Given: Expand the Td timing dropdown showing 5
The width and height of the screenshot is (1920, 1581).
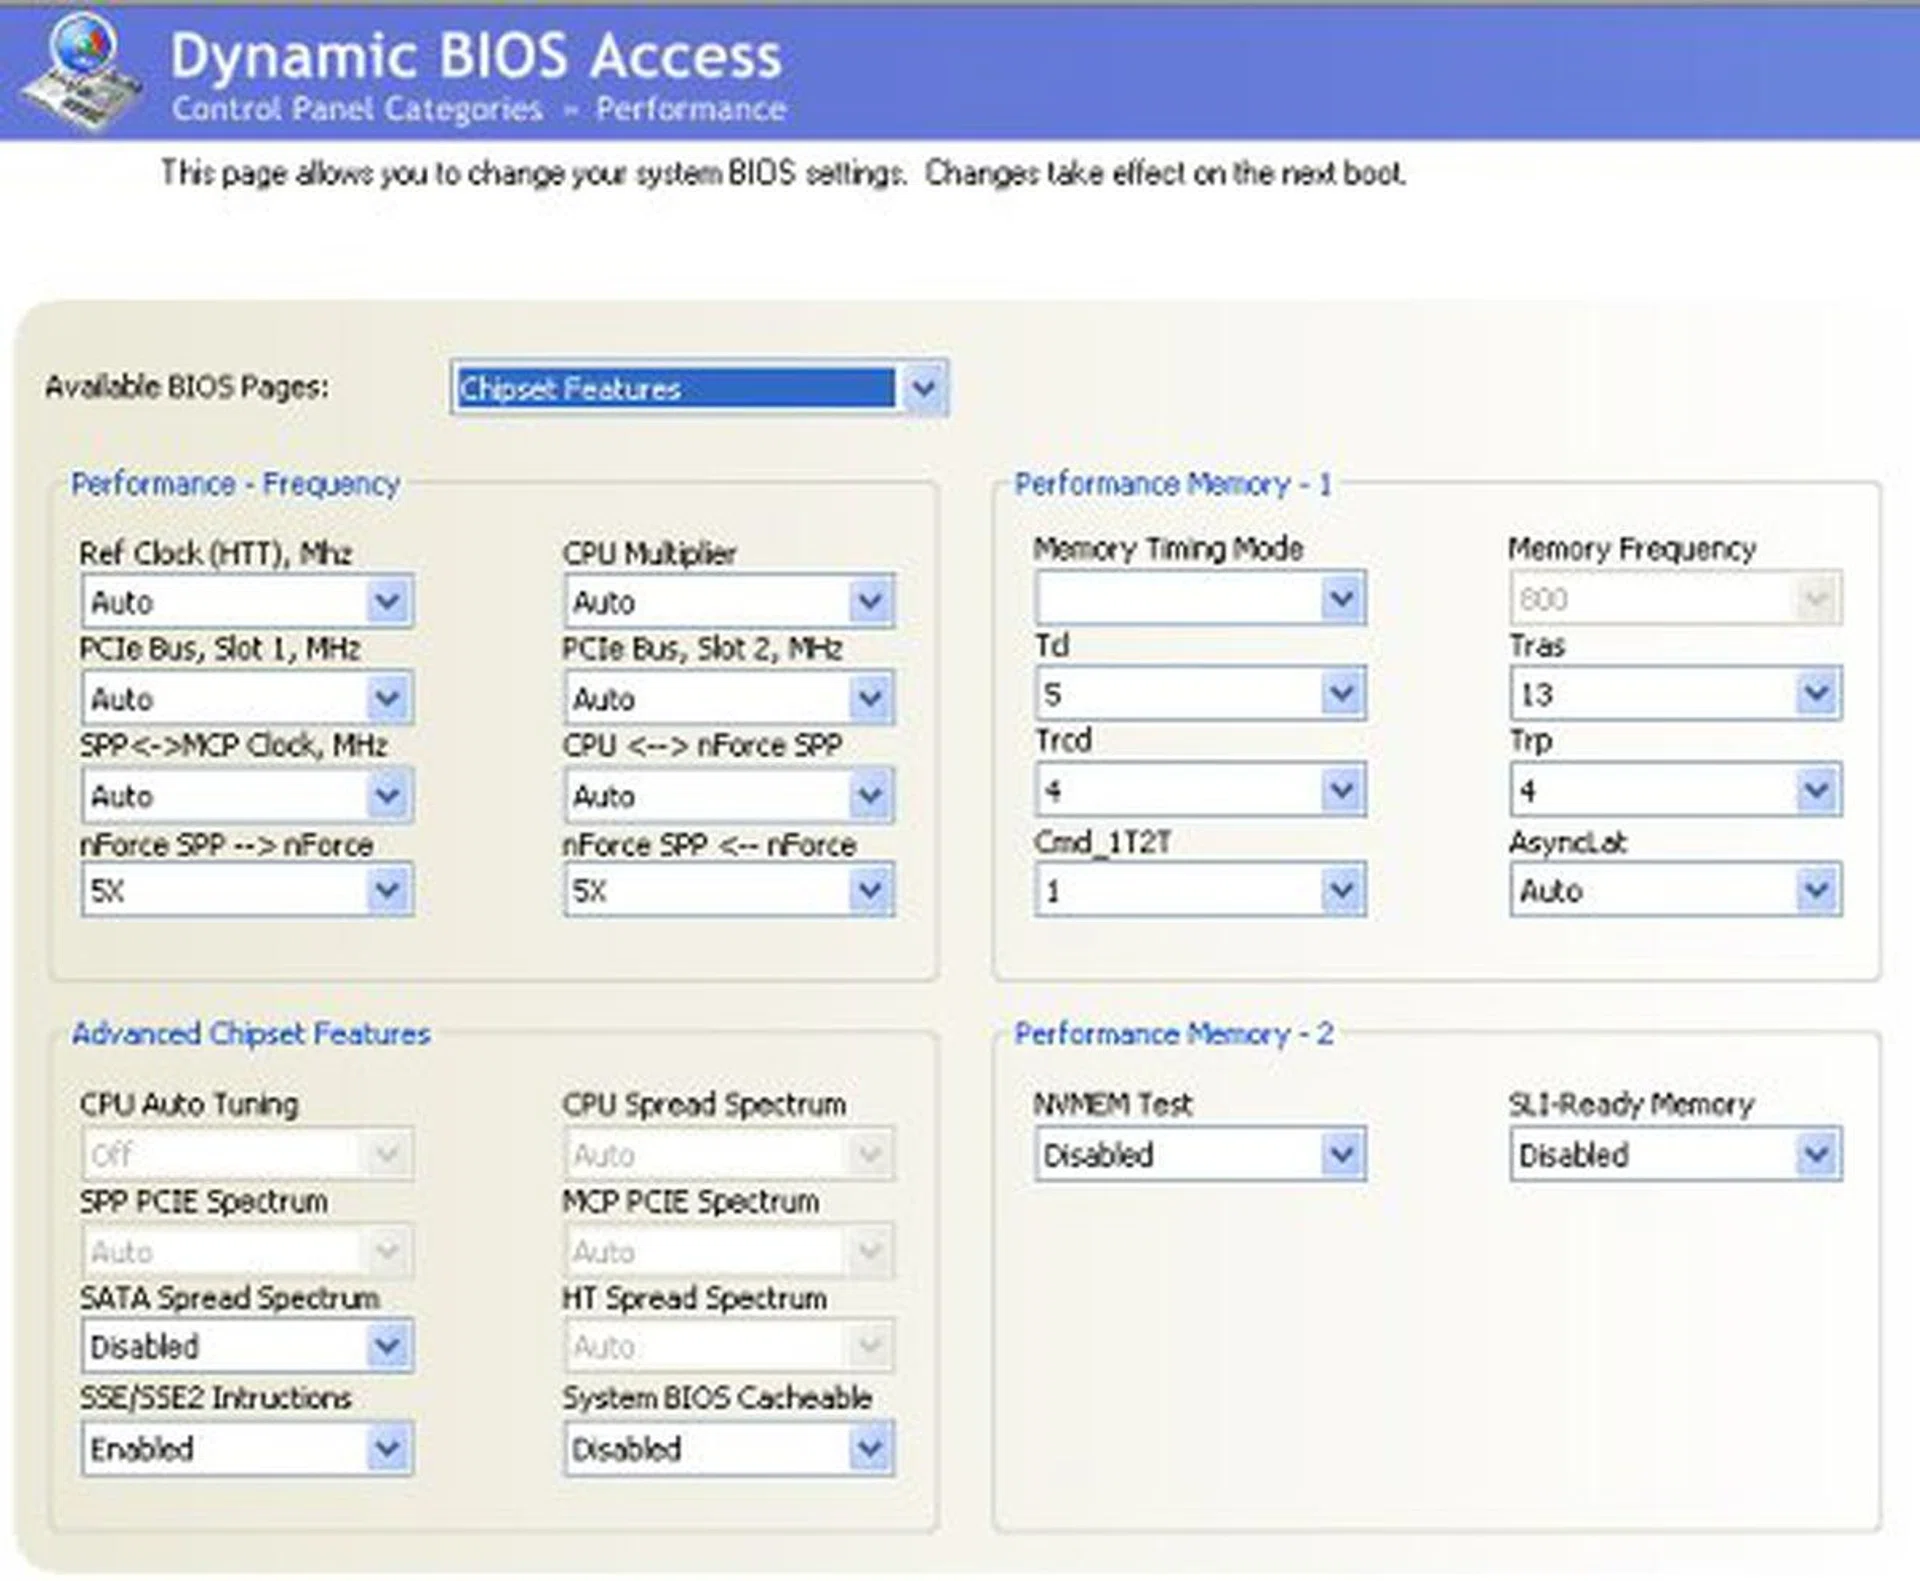Looking at the screenshot, I should pyautogui.click(x=1342, y=692).
